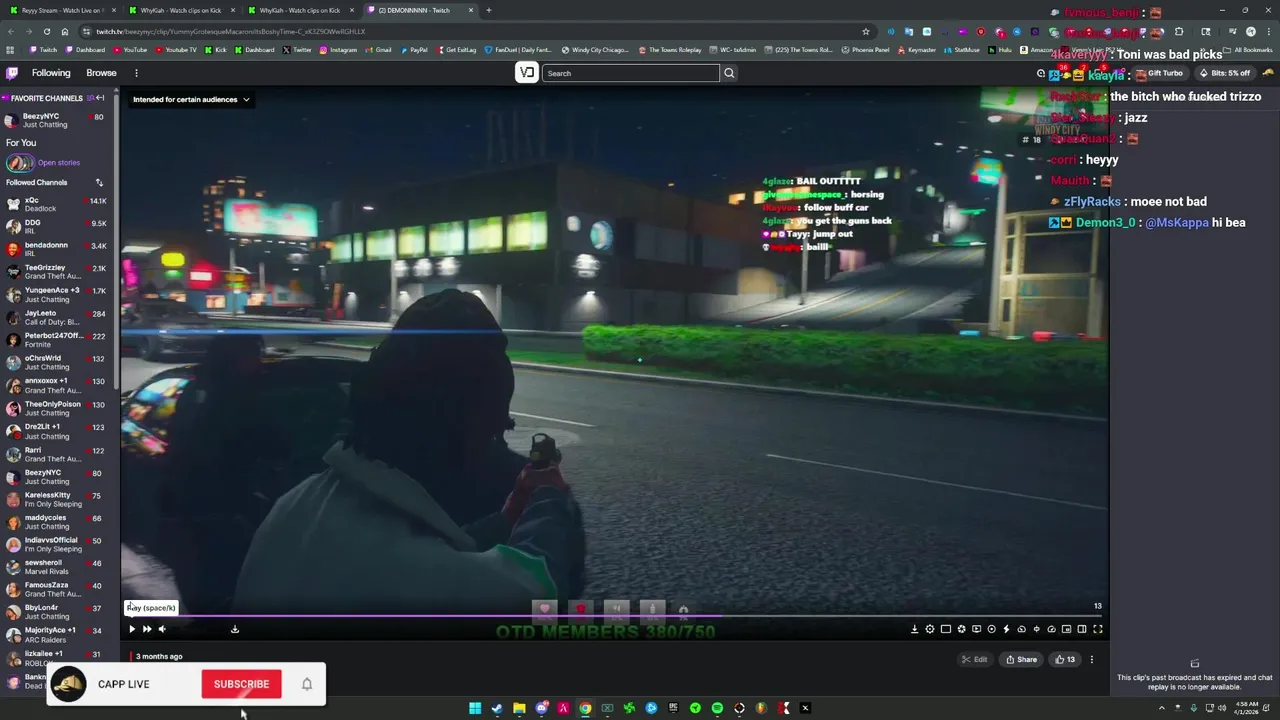1280x720 pixels.
Task: Click the Gift Turbo button
Action: pyautogui.click(x=1160, y=73)
